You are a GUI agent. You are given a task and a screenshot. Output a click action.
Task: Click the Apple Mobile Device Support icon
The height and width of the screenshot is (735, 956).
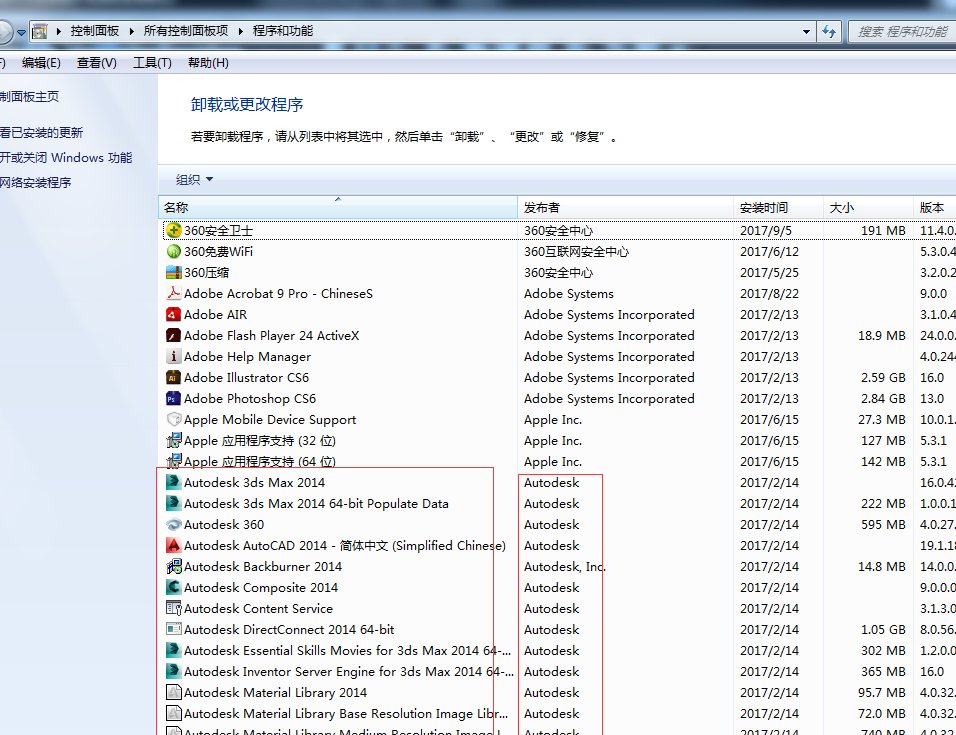click(x=172, y=419)
